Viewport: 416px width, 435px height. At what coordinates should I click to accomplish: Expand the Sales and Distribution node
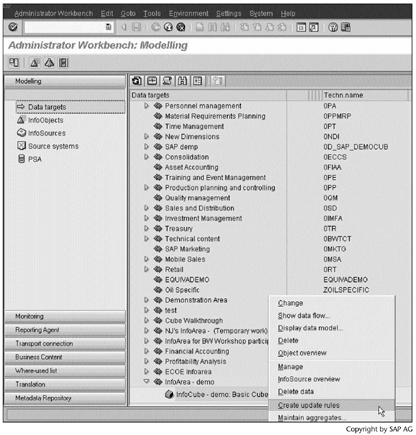click(x=146, y=208)
